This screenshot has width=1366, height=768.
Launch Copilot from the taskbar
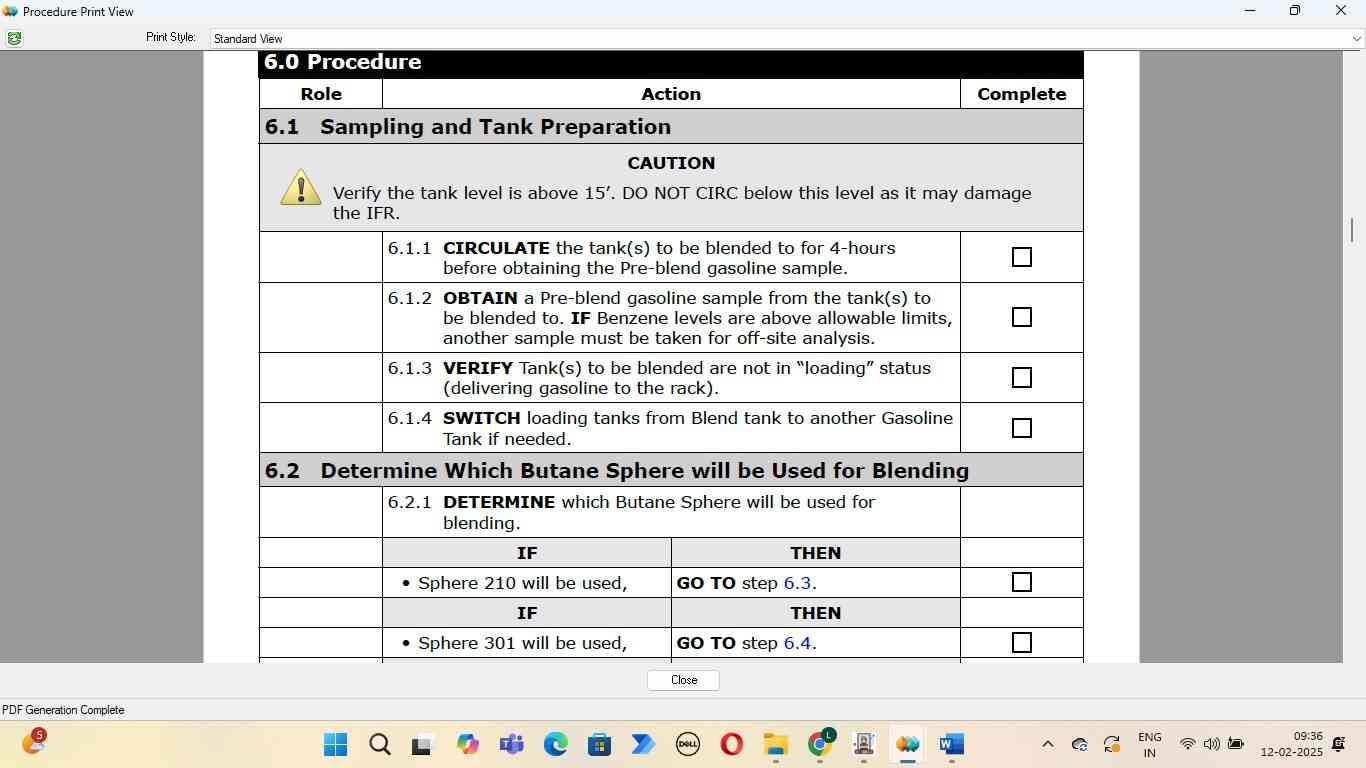[467, 744]
